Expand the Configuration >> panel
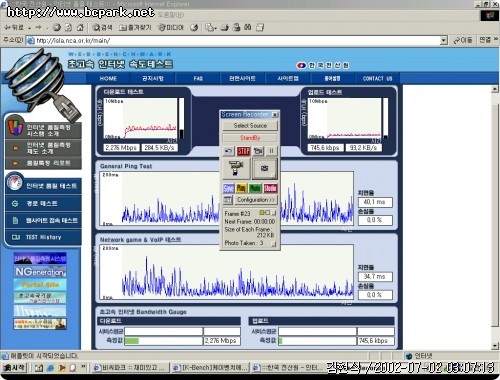Image resolution: width=500 pixels, height=380 pixels. click(x=256, y=200)
